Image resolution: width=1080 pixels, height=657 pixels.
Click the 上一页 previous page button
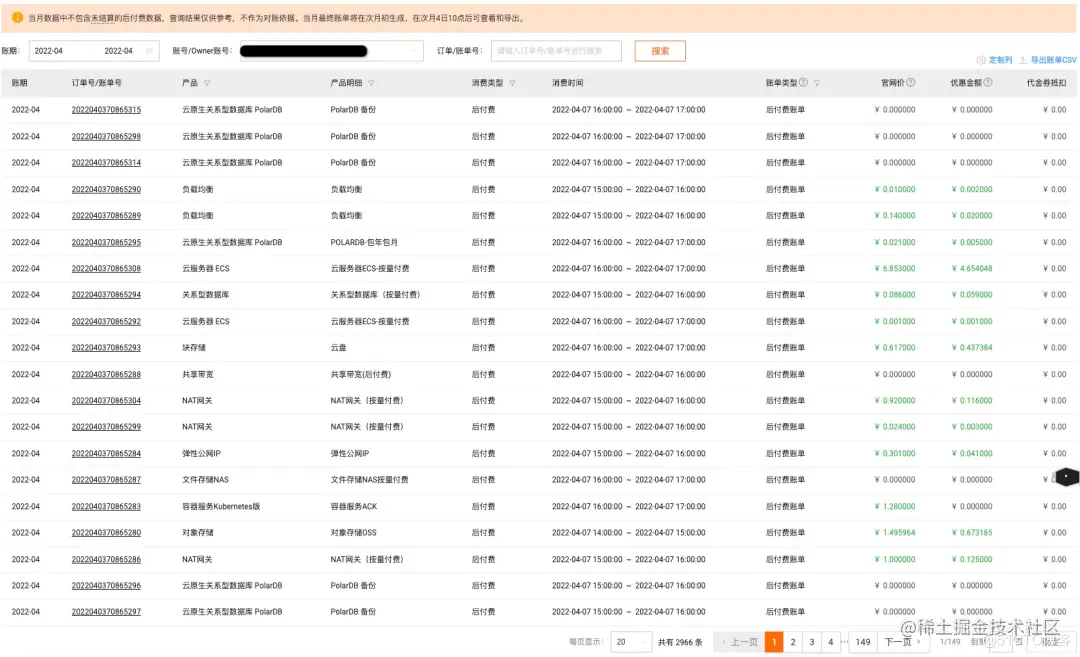click(x=739, y=642)
